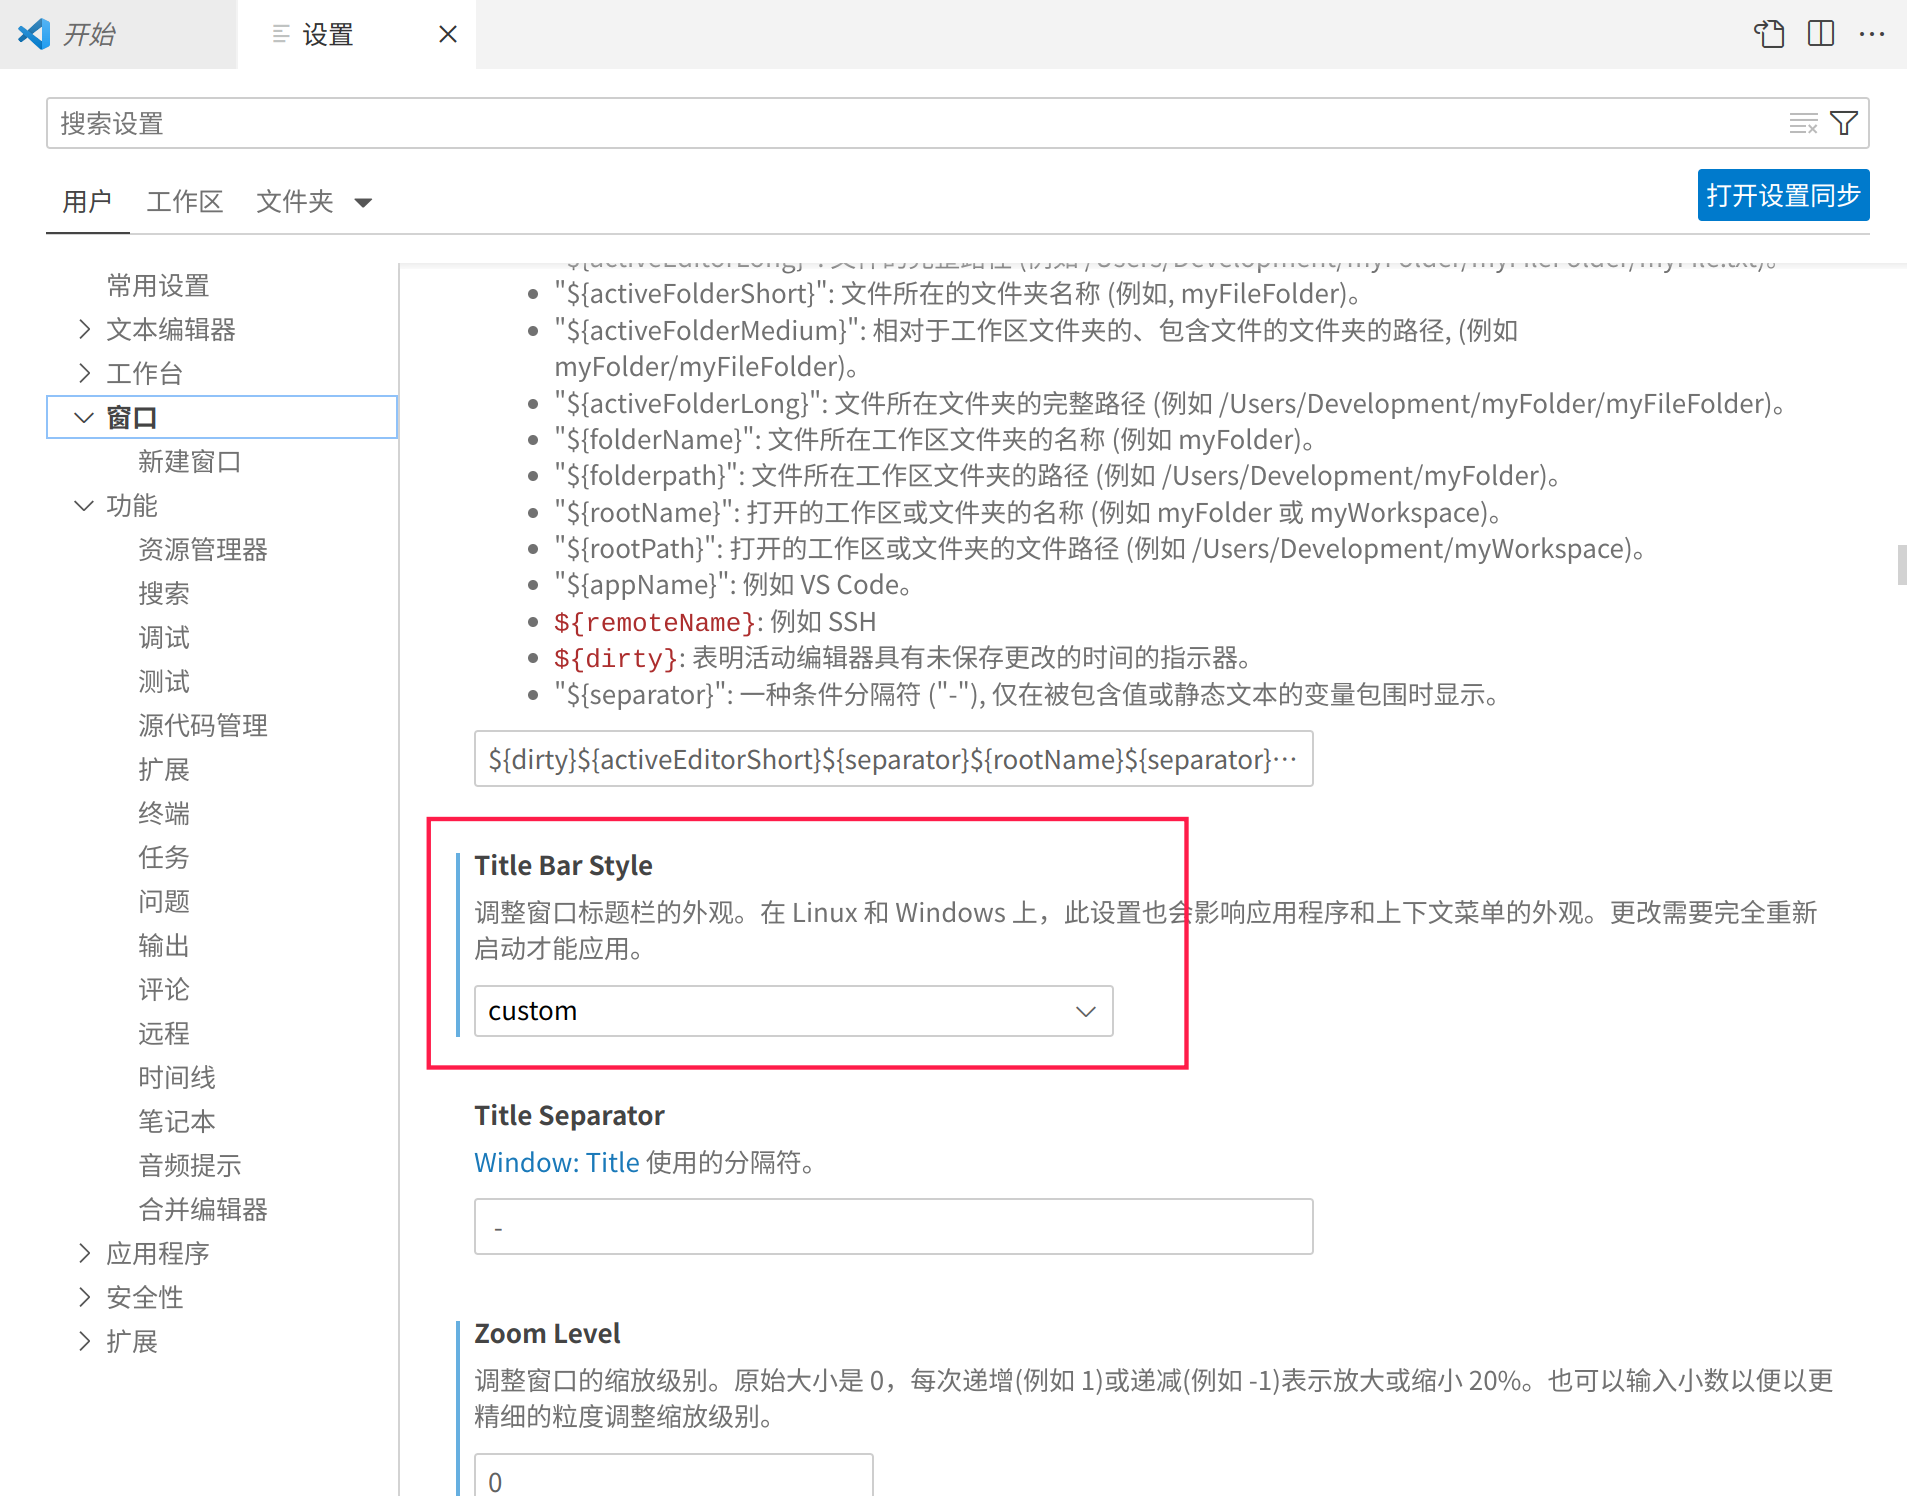This screenshot has height=1496, width=1907.
Task: Open the Window: Title setting link
Action: (x=556, y=1161)
